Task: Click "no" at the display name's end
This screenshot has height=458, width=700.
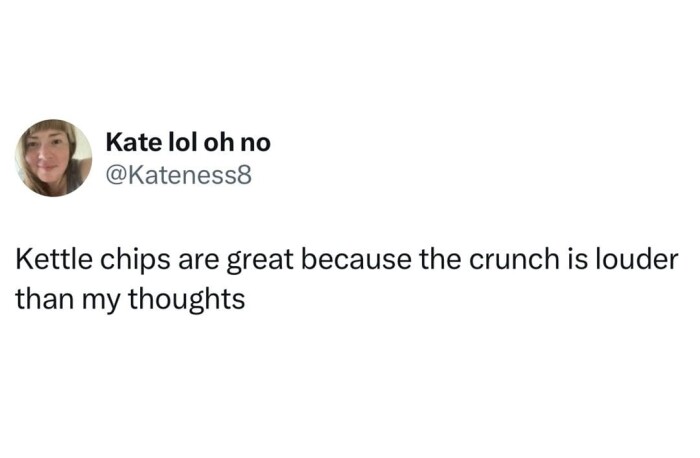Action: [257, 143]
